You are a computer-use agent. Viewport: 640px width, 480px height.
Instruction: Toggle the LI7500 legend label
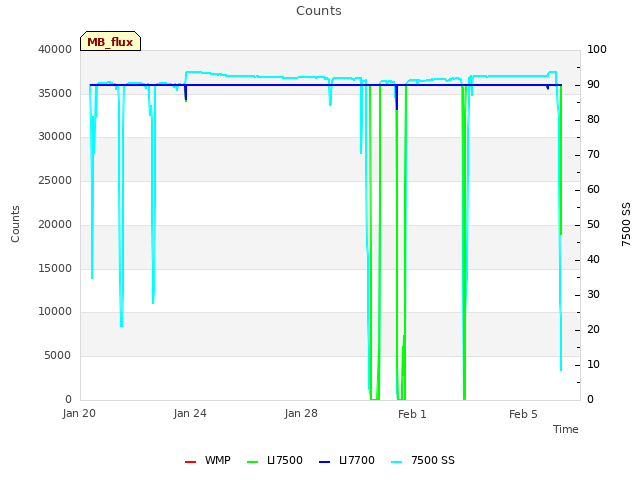pyautogui.click(x=284, y=460)
